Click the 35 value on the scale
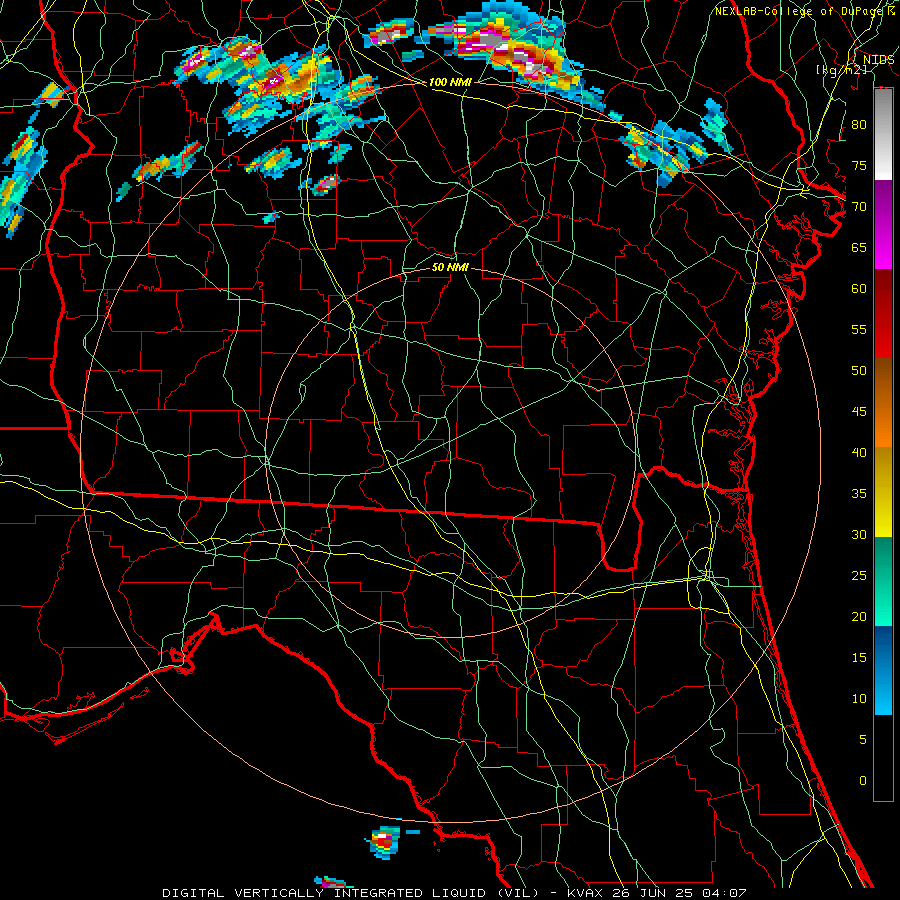Viewport: 900px width, 900px height. [x=859, y=494]
